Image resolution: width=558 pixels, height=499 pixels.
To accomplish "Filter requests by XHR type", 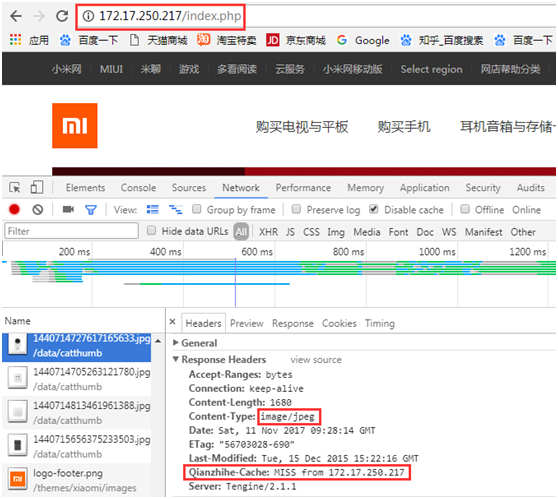I will (268, 232).
